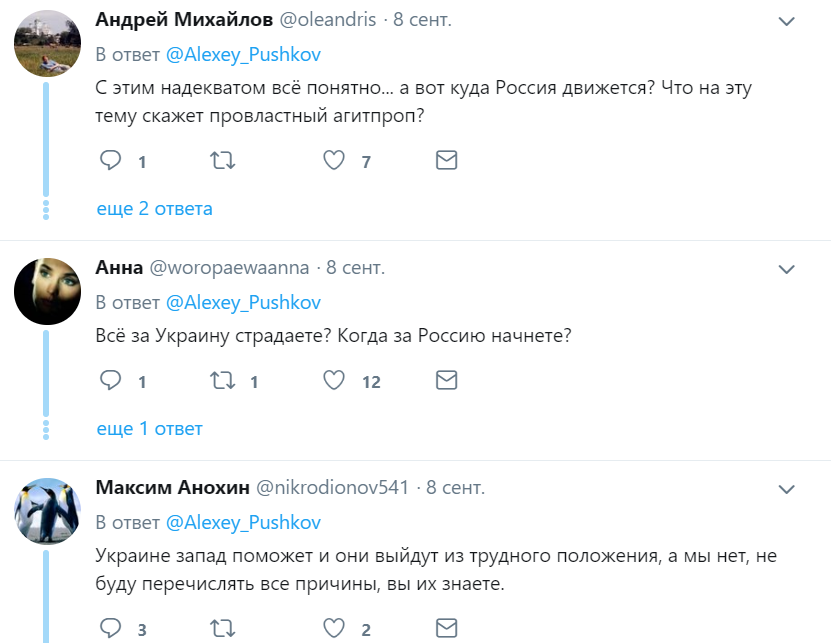831x643 pixels.
Task: Open @Alexey_Pushkov link in Анна's reply
Action: click(243, 303)
